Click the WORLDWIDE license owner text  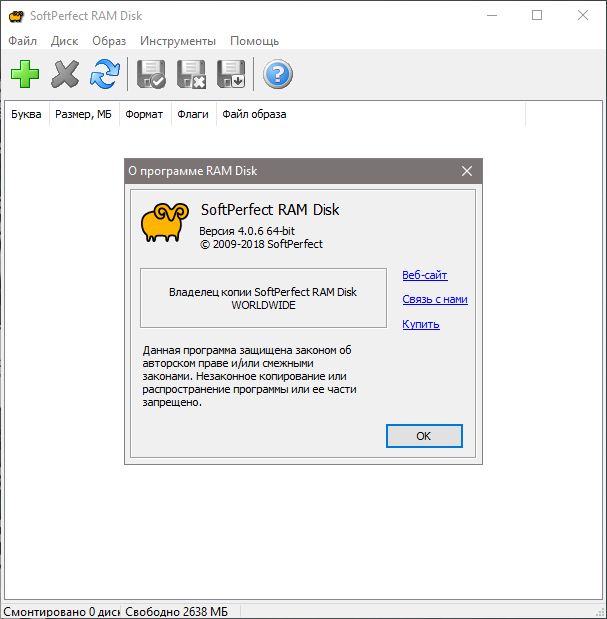pos(263,305)
